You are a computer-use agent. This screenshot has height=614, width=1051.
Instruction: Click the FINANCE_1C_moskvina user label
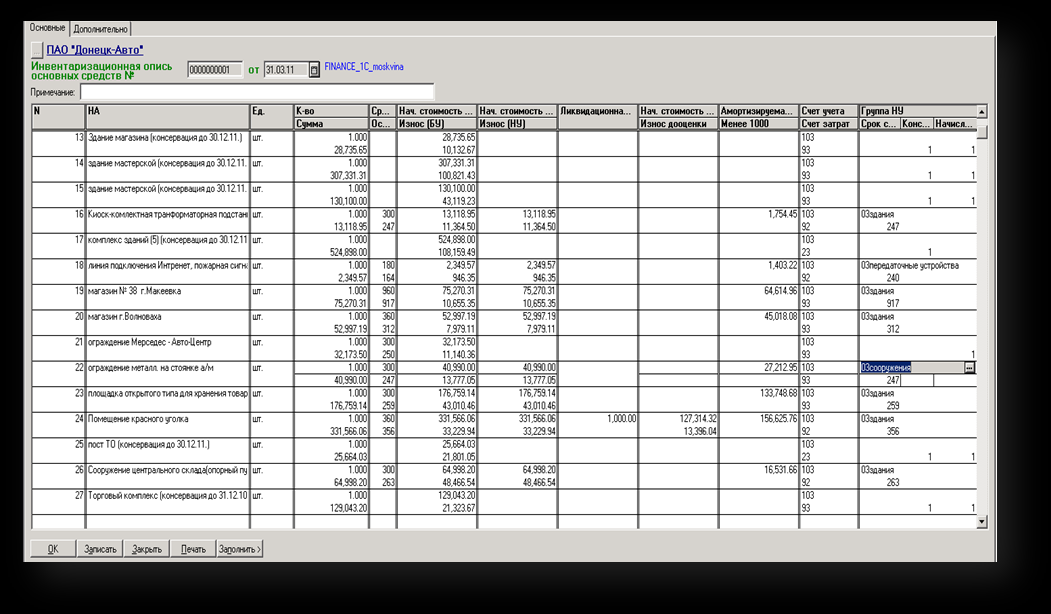(x=364, y=67)
